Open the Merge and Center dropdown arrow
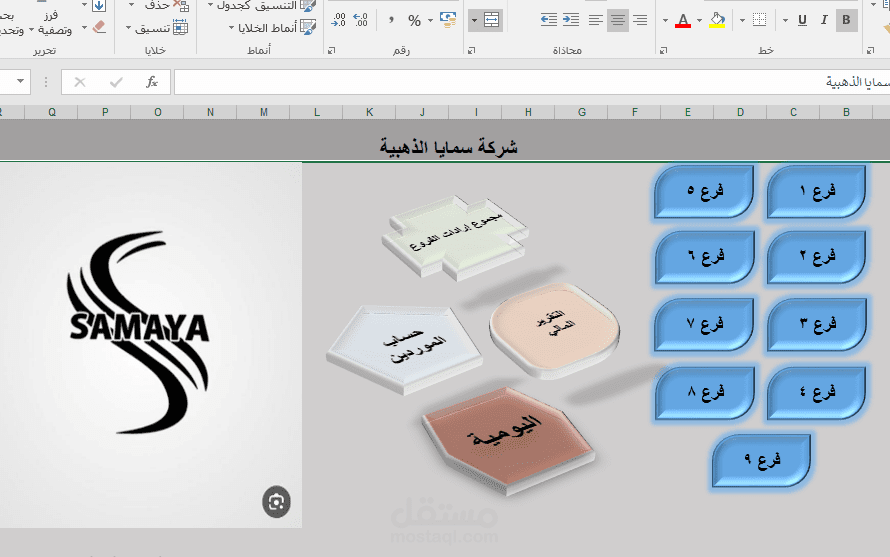The width and height of the screenshot is (890, 557). point(474,20)
